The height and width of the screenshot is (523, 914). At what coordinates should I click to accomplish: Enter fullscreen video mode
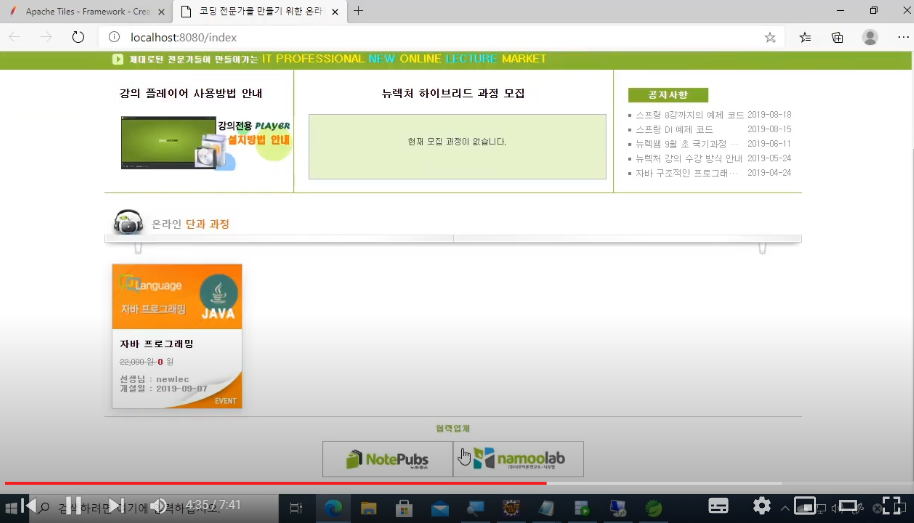tap(892, 506)
